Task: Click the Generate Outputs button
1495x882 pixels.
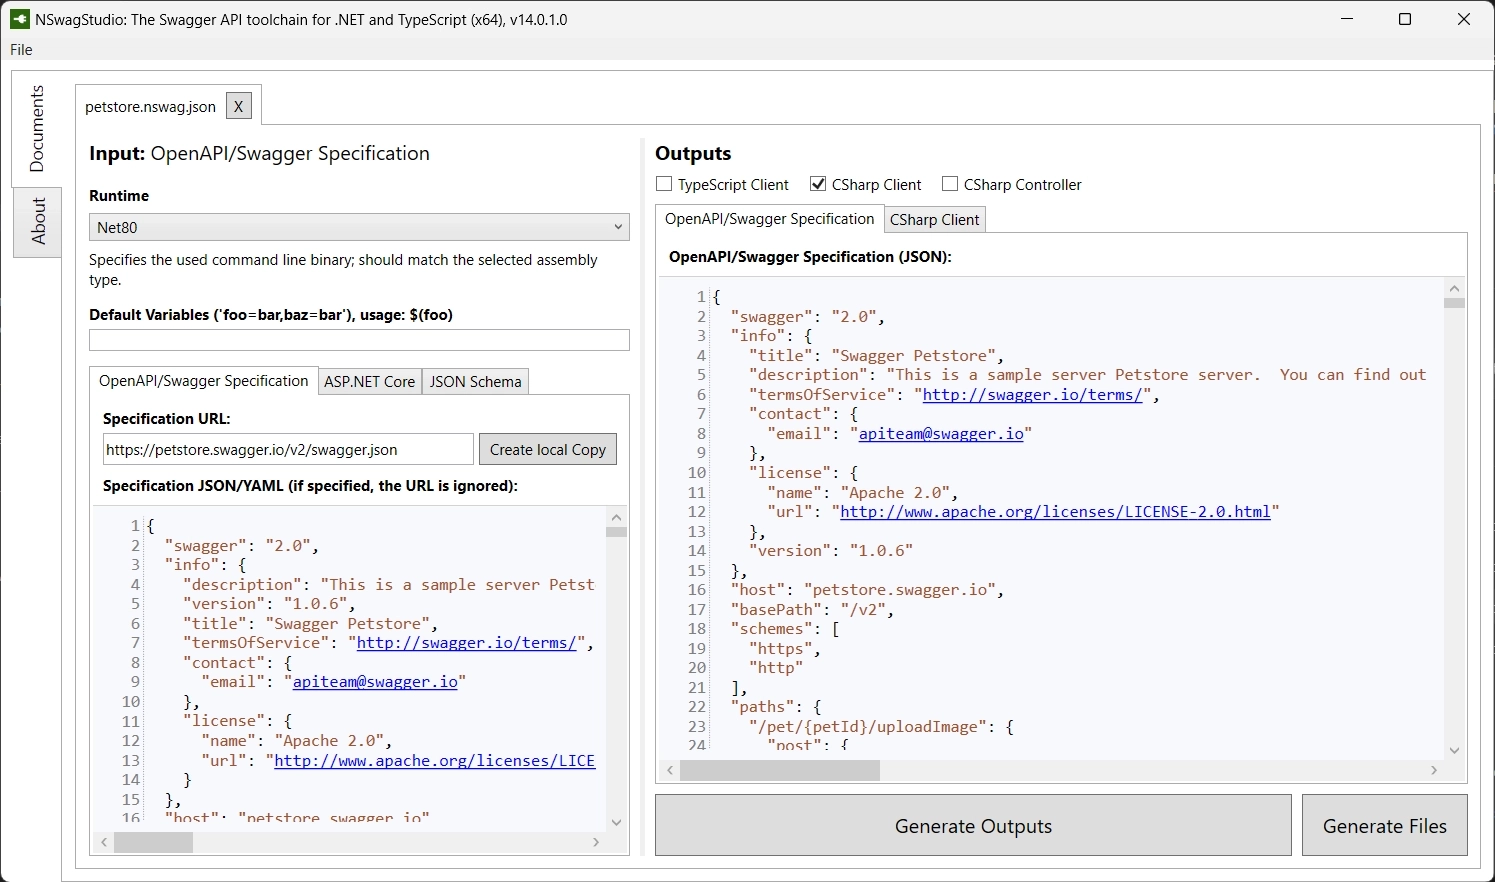Action: [x=973, y=826]
